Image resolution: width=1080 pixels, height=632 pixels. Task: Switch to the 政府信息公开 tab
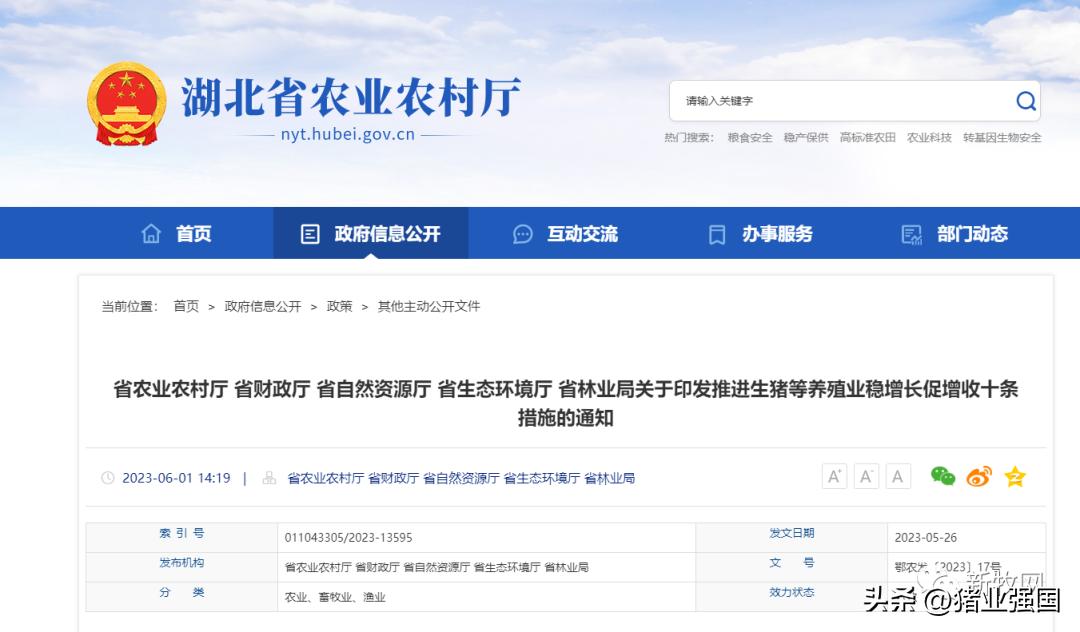371,233
